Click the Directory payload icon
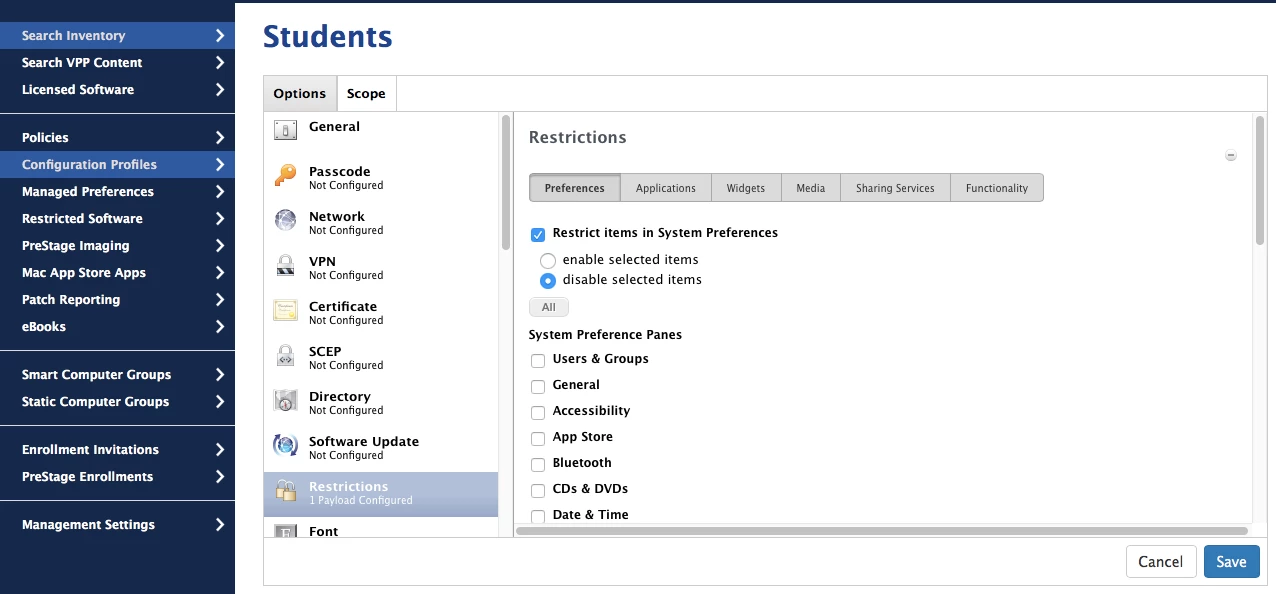The image size is (1276, 594). pos(285,401)
